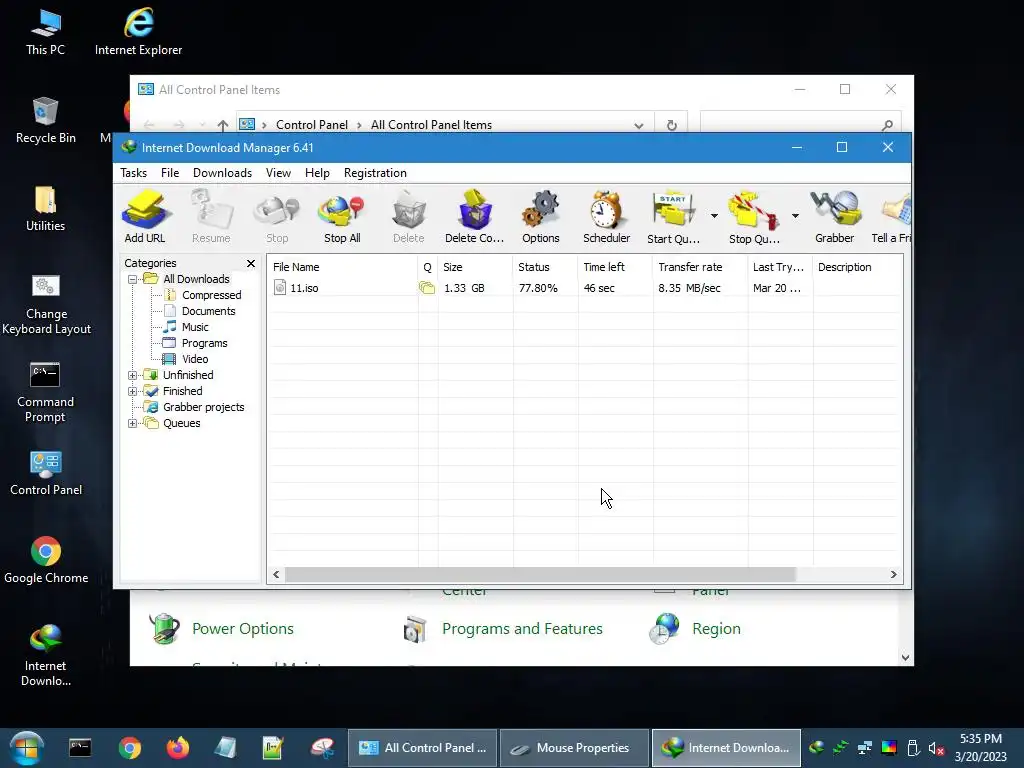Viewport: 1024px width, 768px height.
Task: Click the Start Queue icon
Action: coord(673,217)
